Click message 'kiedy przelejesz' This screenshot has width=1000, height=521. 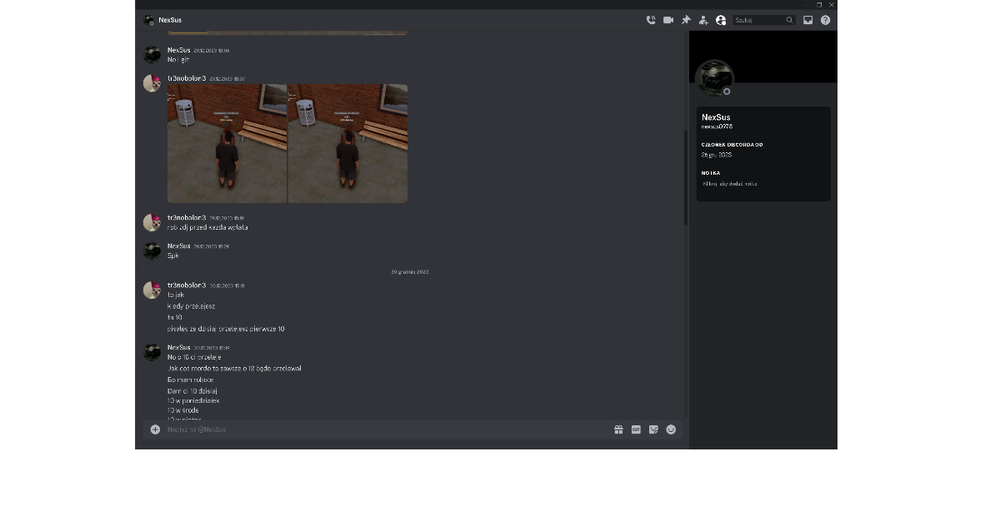[191, 306]
